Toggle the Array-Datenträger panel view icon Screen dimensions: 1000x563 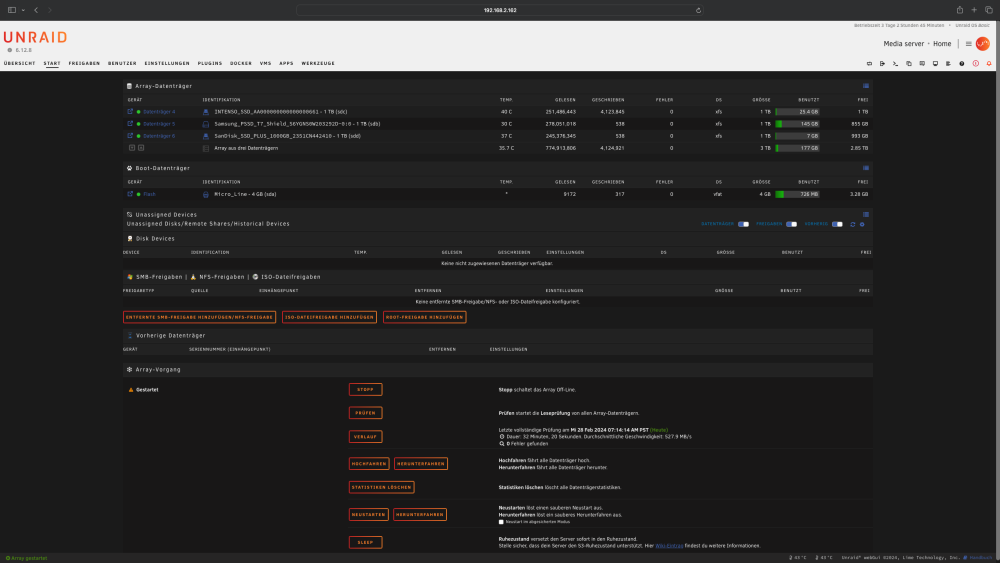(865, 86)
